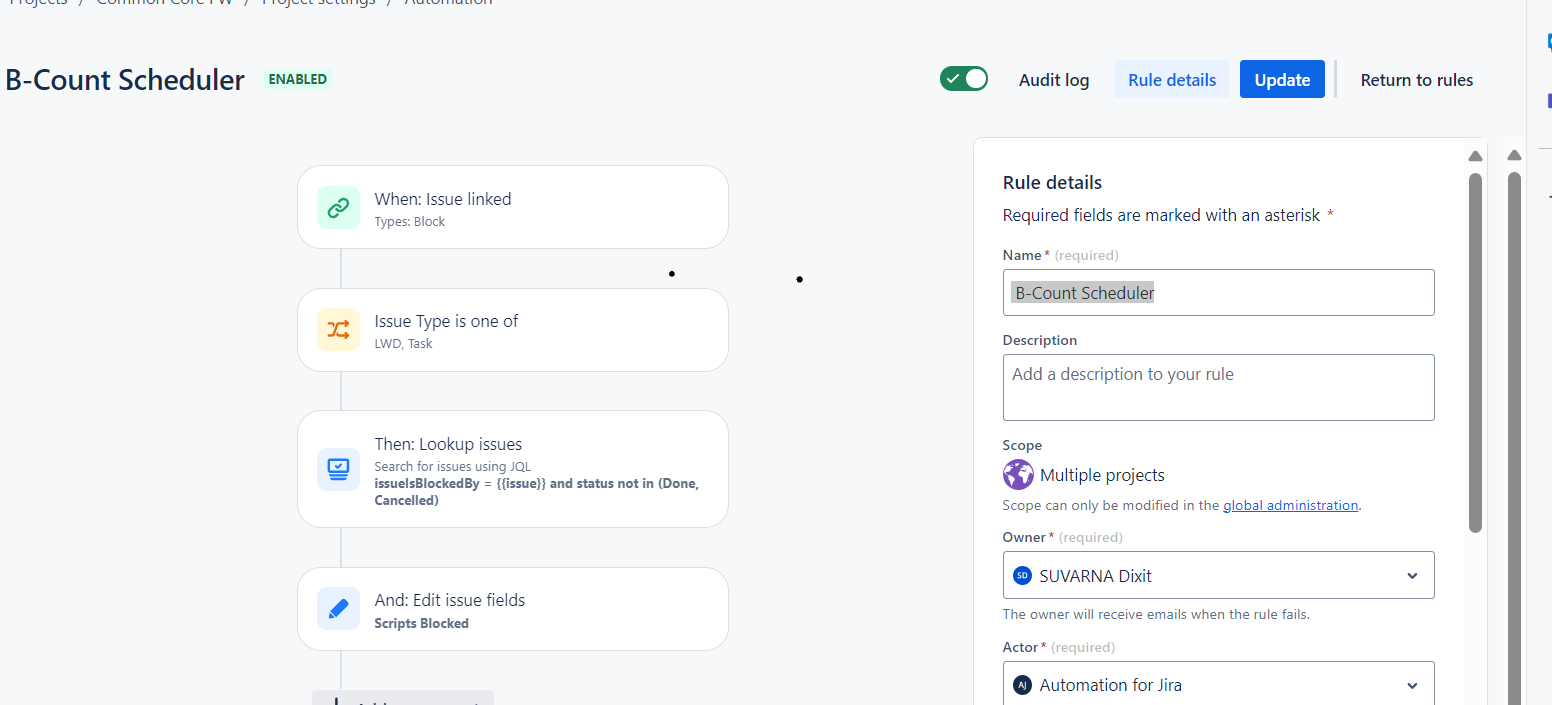Screen dimensions: 1552x705
Task: Click the purple globe Multiple projects icon
Action: point(1018,475)
